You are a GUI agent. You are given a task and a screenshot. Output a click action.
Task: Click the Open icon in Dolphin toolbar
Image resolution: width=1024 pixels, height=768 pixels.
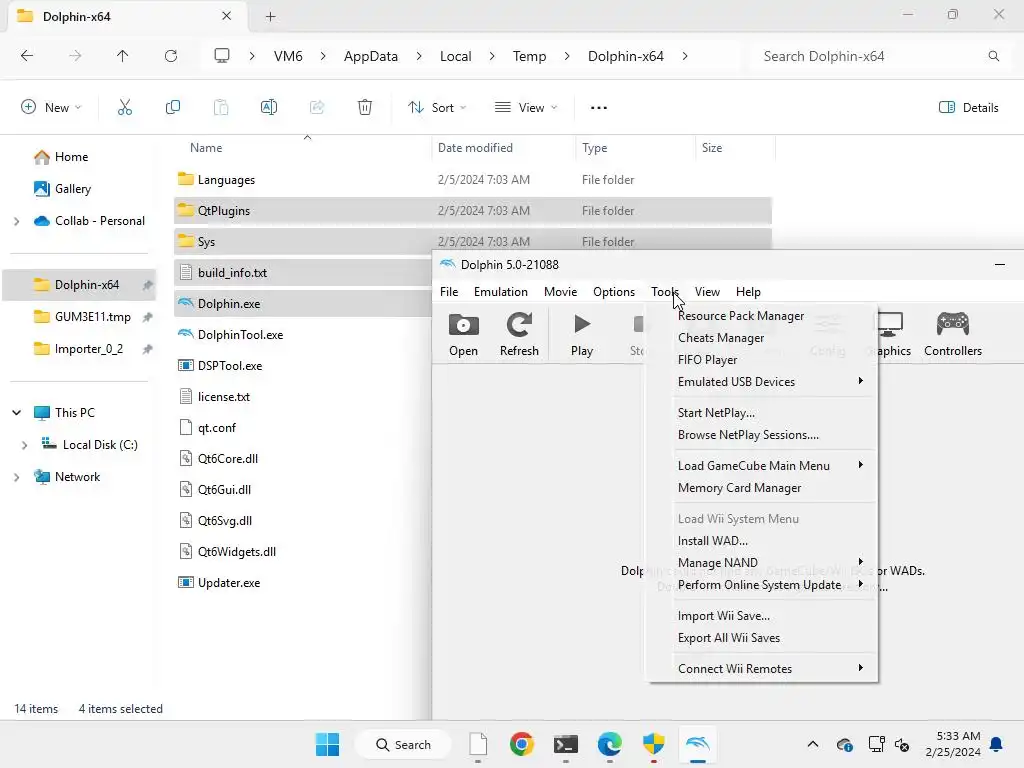pyautogui.click(x=463, y=335)
